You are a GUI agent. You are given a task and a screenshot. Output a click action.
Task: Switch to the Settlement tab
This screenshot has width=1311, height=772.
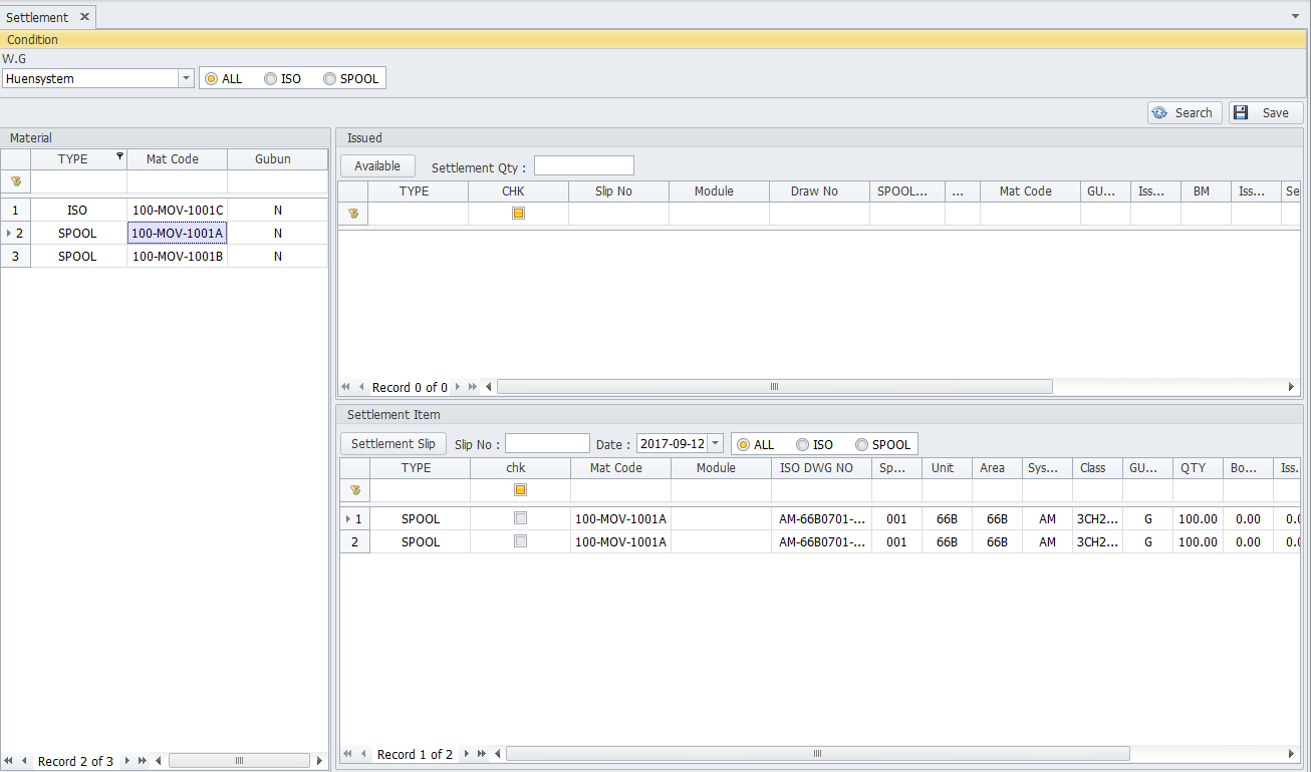(x=38, y=17)
